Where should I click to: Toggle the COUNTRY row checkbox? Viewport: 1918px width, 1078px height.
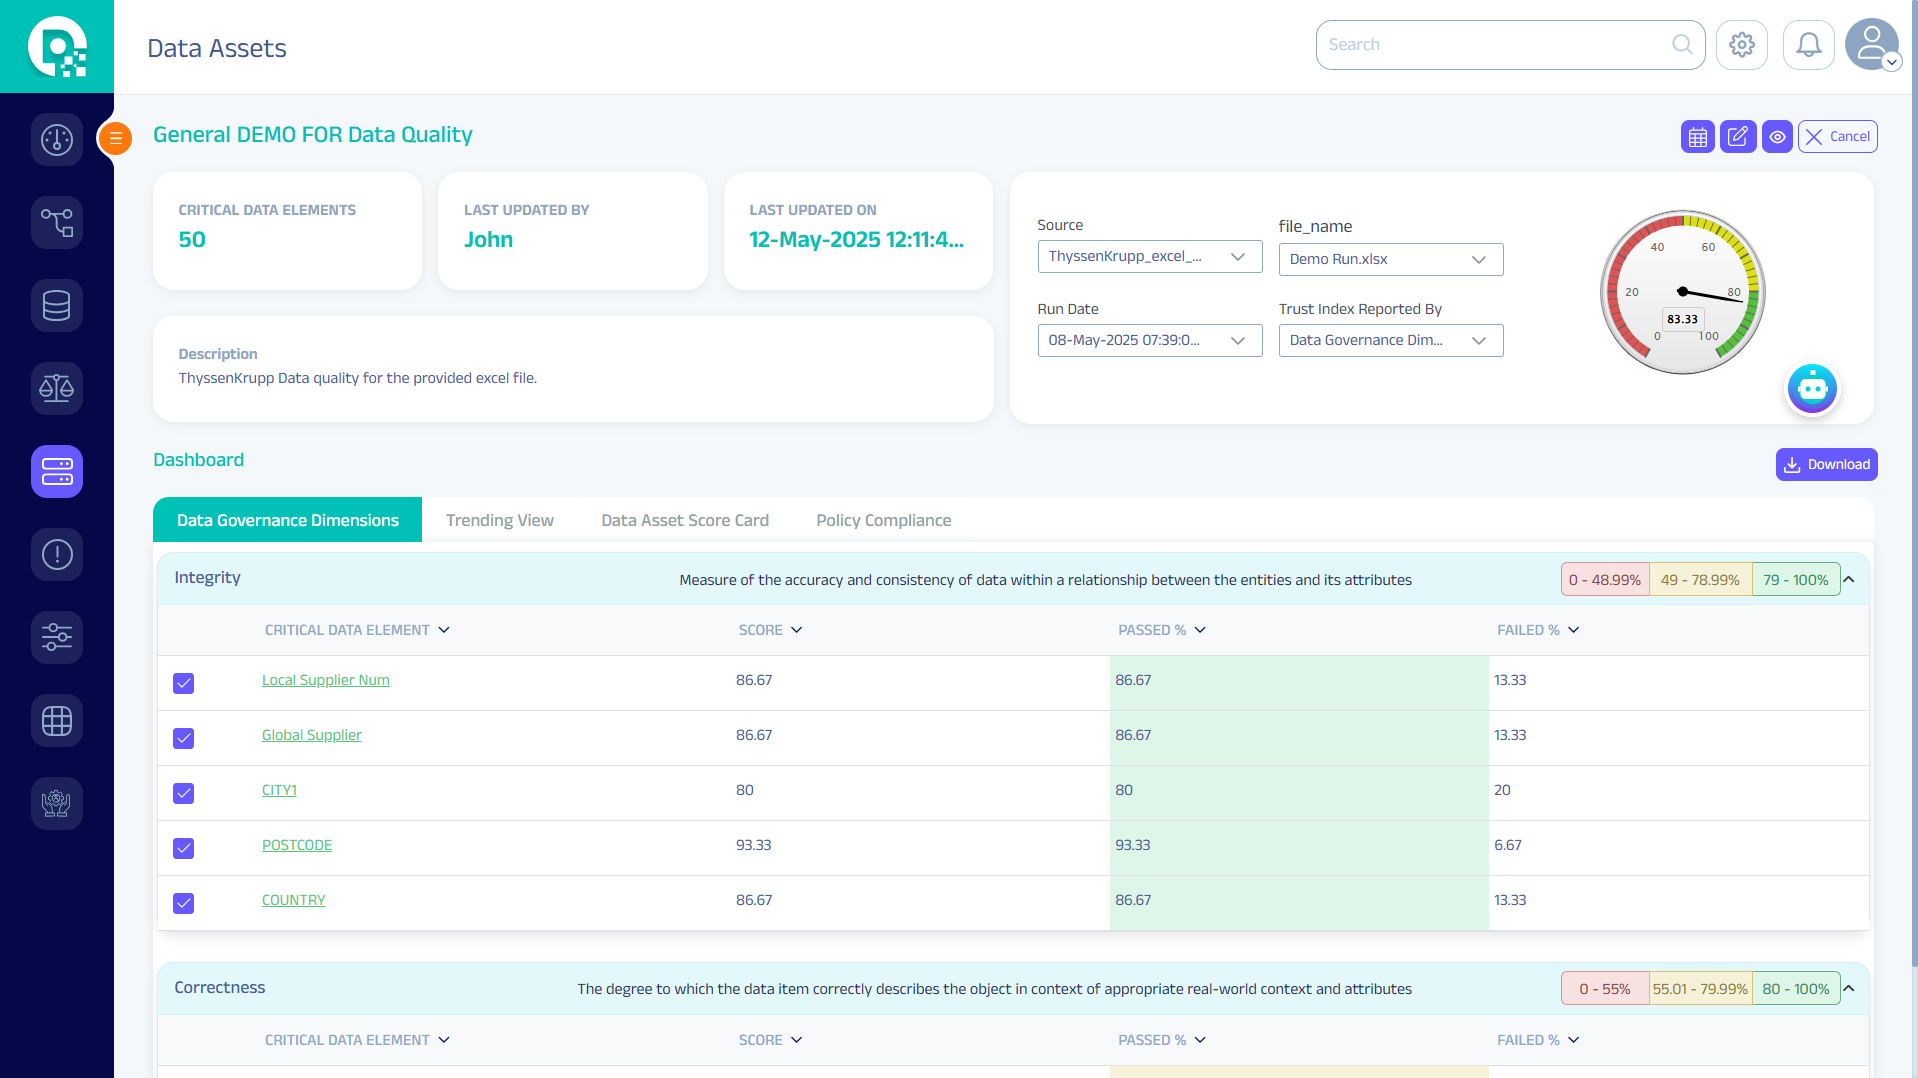click(184, 903)
